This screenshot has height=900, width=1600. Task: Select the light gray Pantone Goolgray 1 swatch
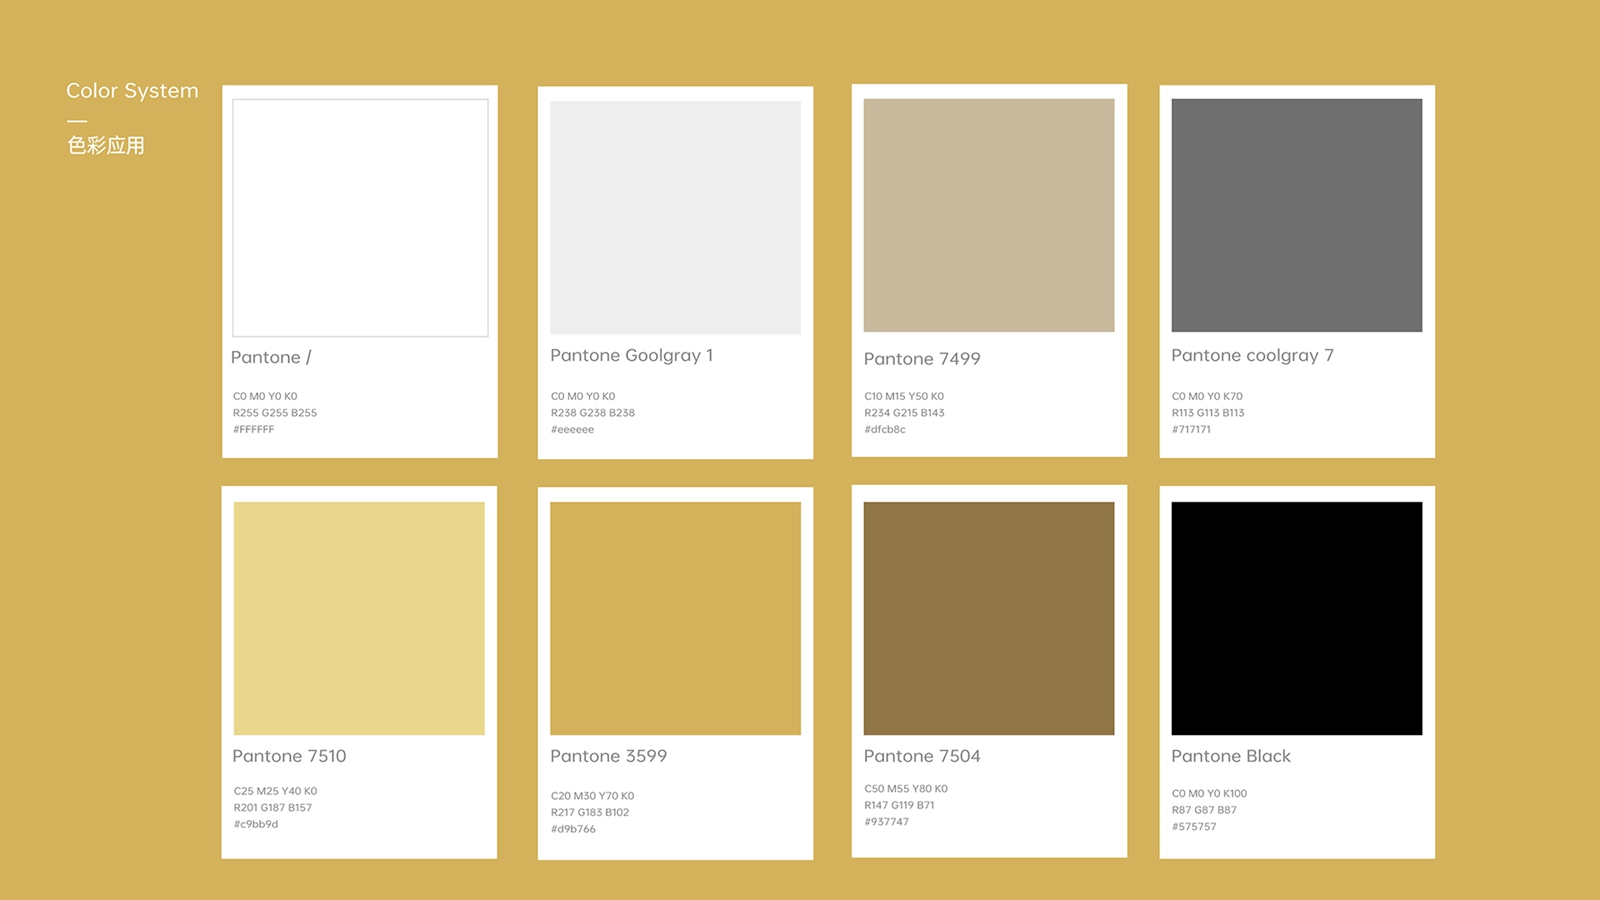[675, 217]
